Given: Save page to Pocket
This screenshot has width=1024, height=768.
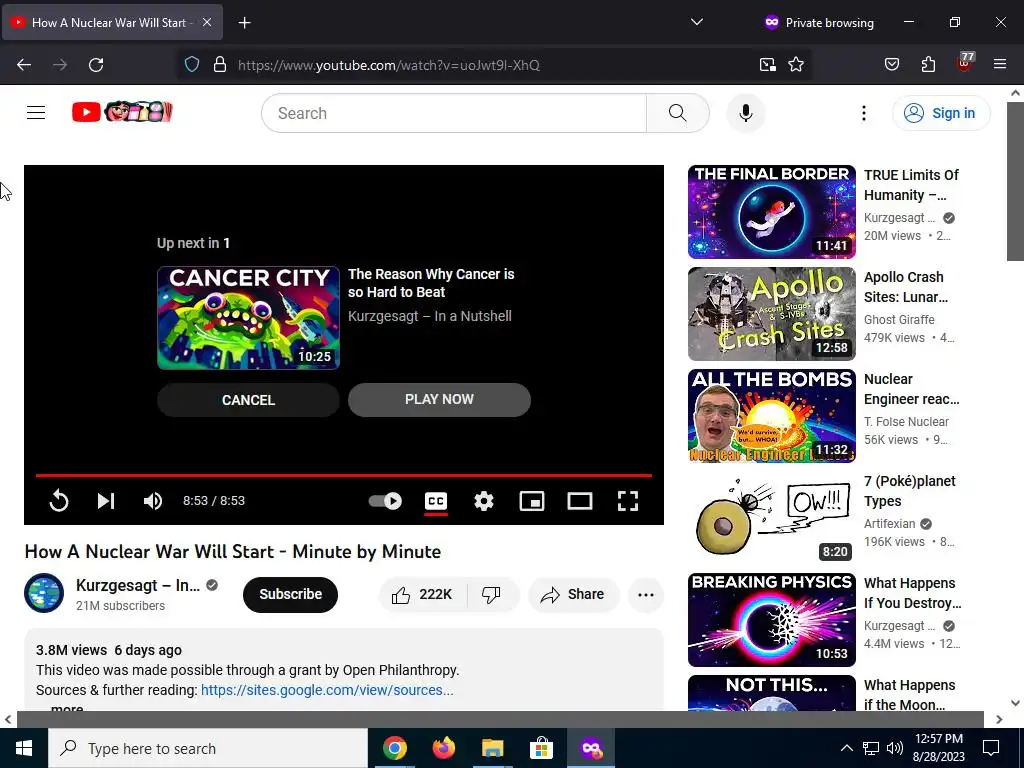Looking at the screenshot, I should (x=891, y=65).
